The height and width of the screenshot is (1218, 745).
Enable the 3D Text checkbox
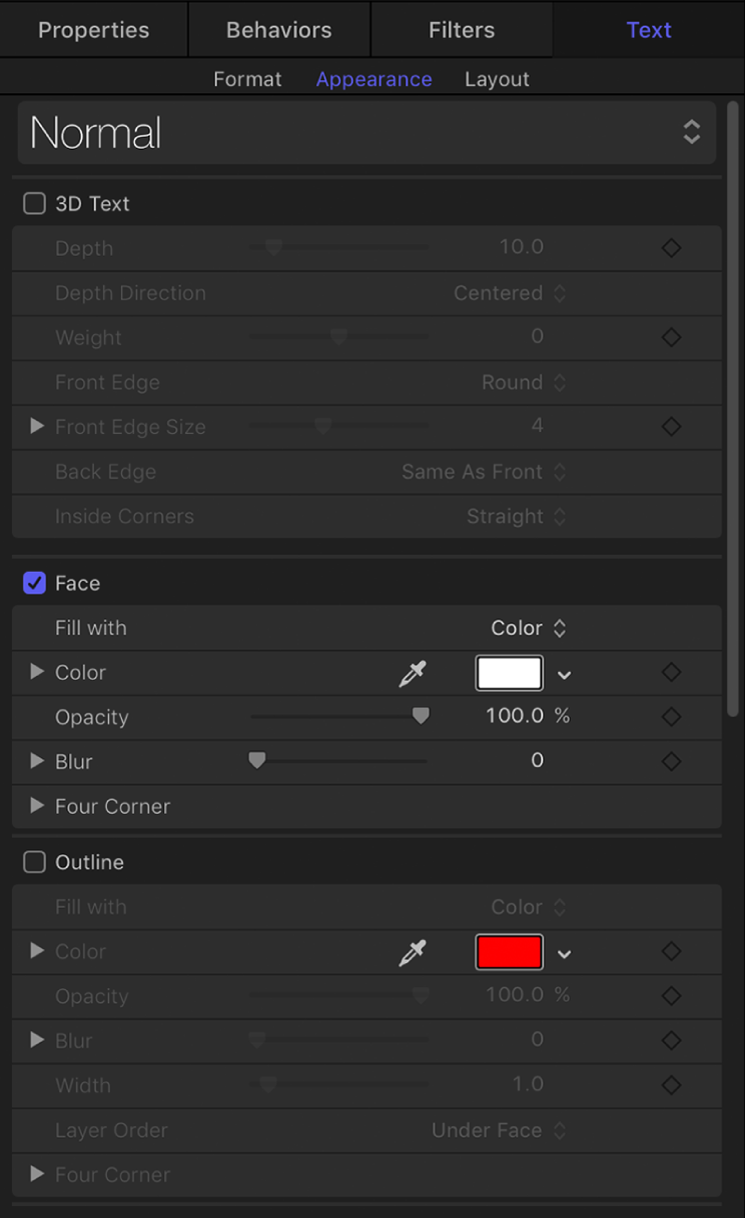35,204
